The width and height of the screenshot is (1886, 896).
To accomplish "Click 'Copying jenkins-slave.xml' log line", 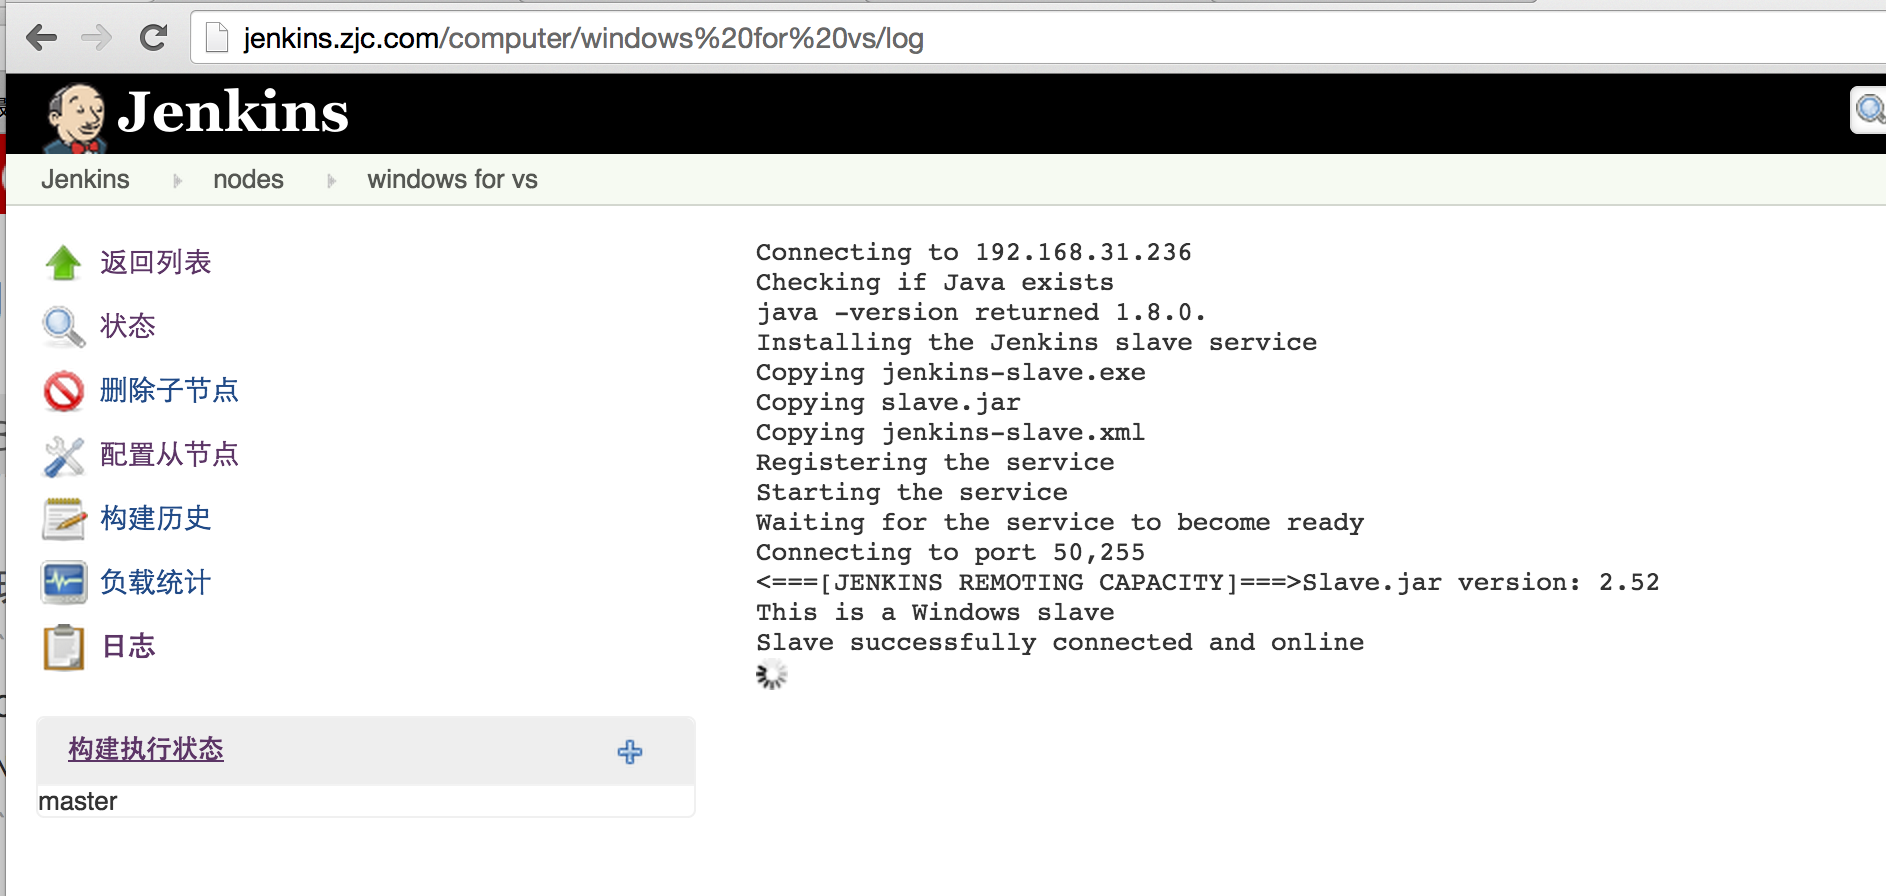I will tap(950, 432).
